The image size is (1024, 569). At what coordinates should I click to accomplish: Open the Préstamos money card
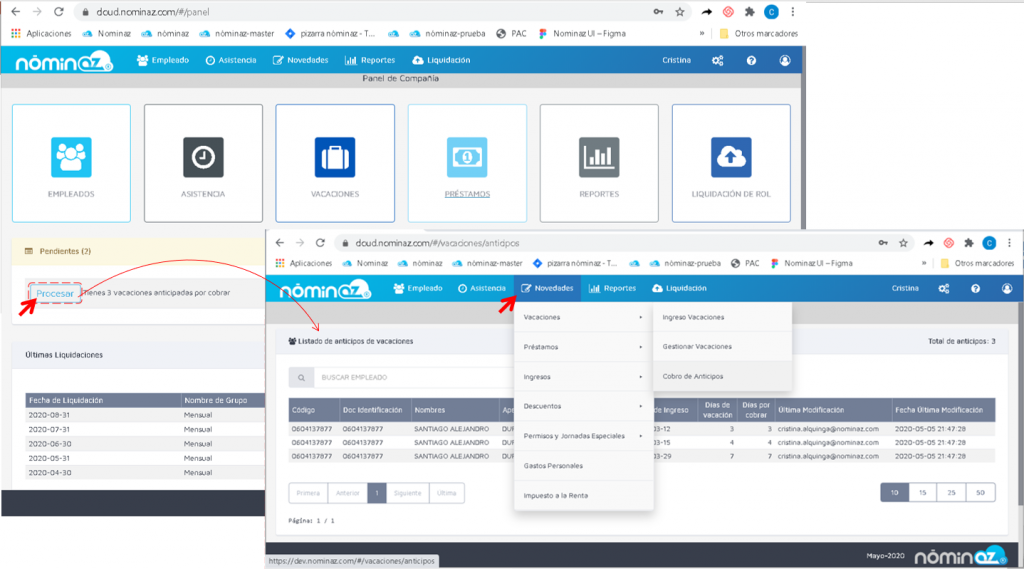coord(467,163)
